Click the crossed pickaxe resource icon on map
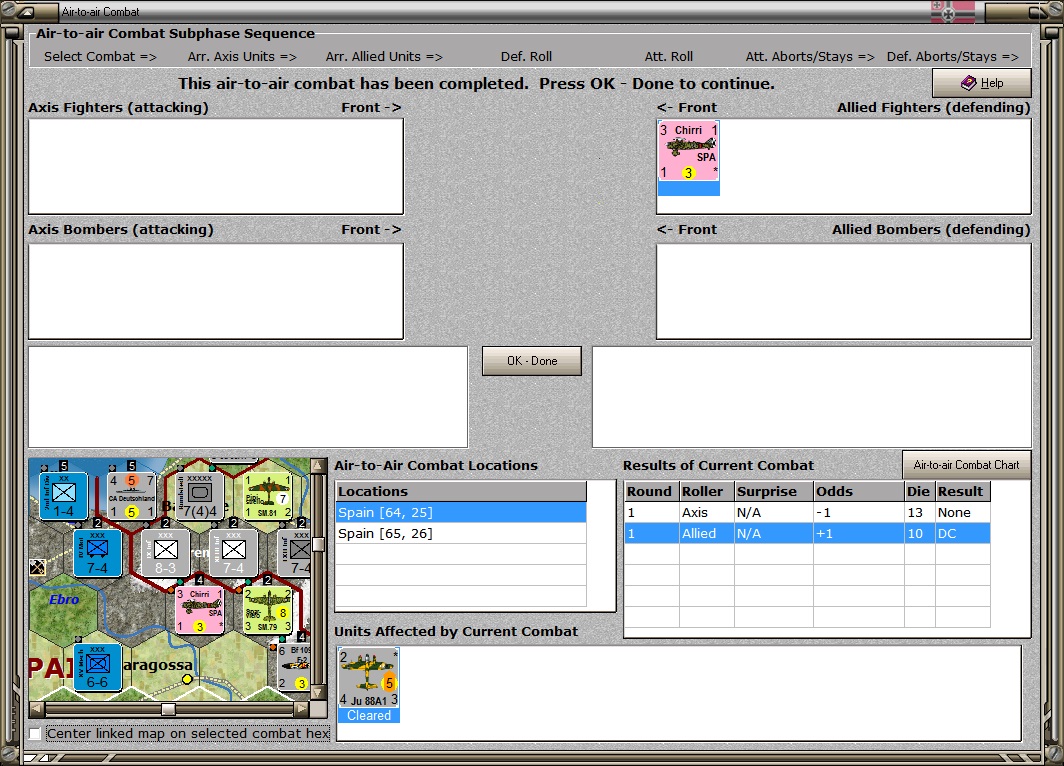 click(x=37, y=567)
